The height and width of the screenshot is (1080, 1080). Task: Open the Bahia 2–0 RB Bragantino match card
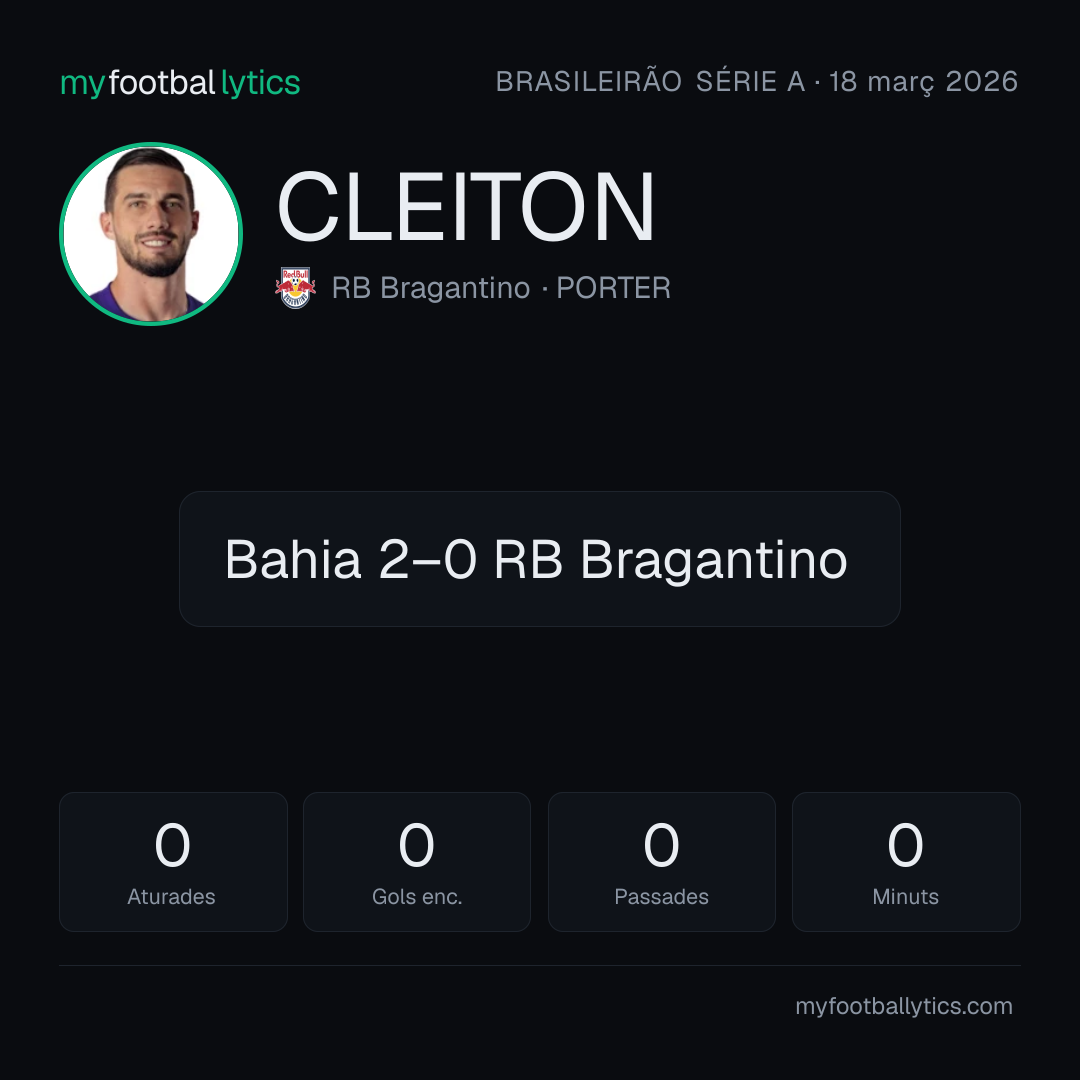[539, 559]
